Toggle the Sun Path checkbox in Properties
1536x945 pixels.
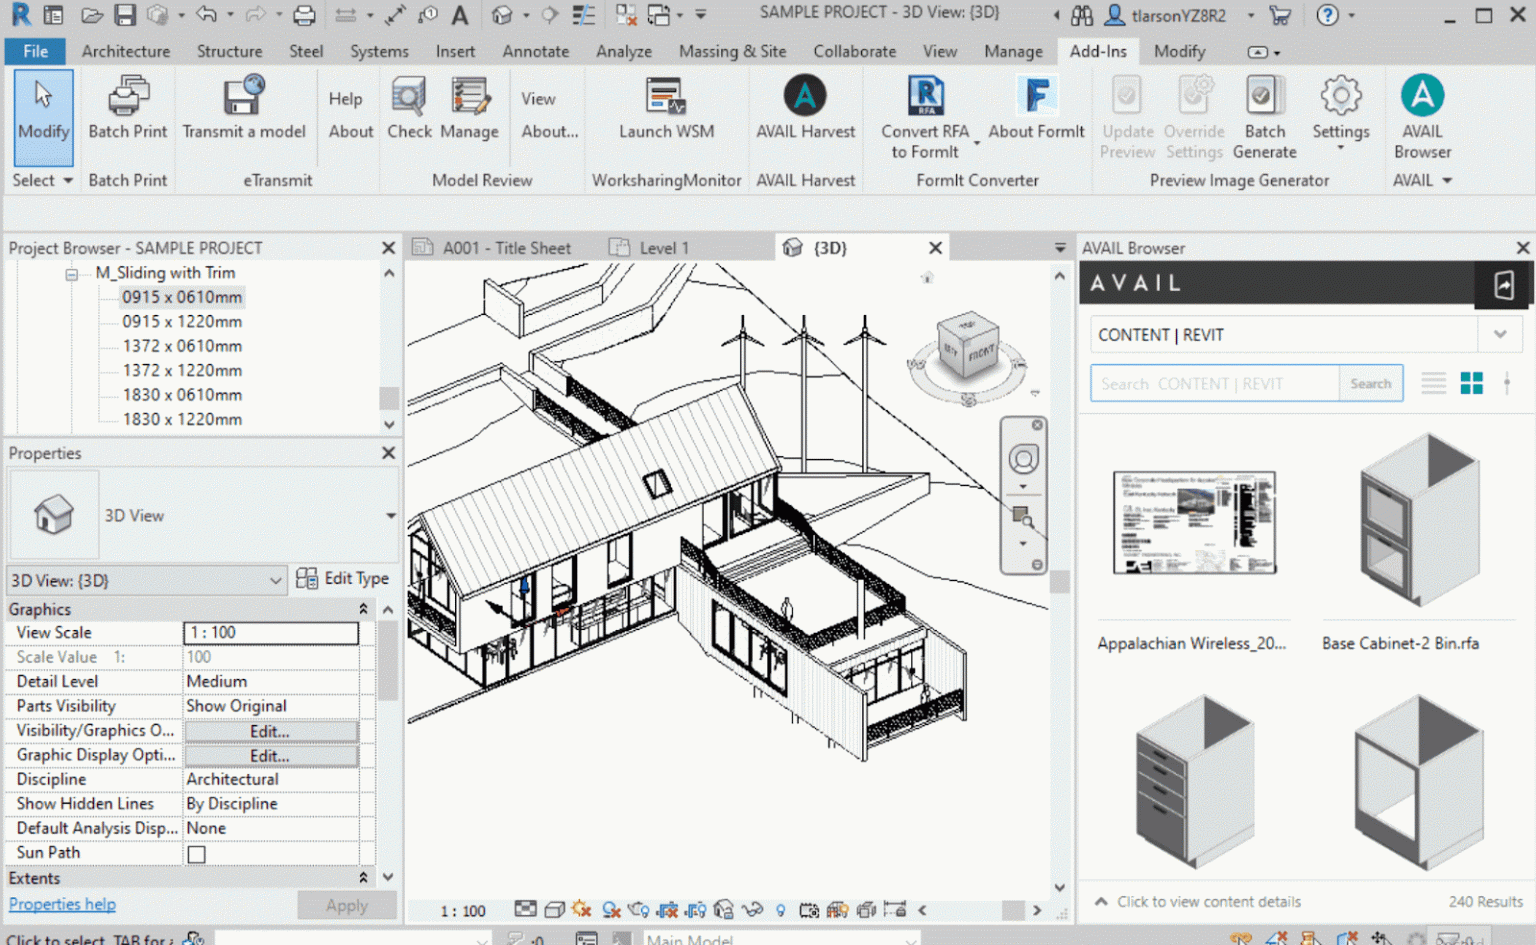[x=196, y=853]
